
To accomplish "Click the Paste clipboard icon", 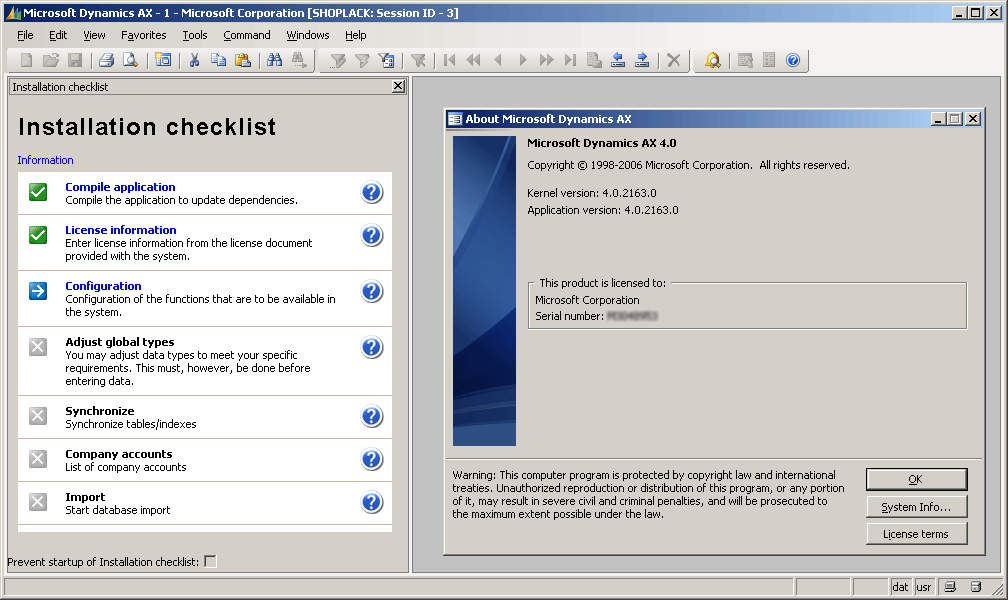I will tap(243, 60).
